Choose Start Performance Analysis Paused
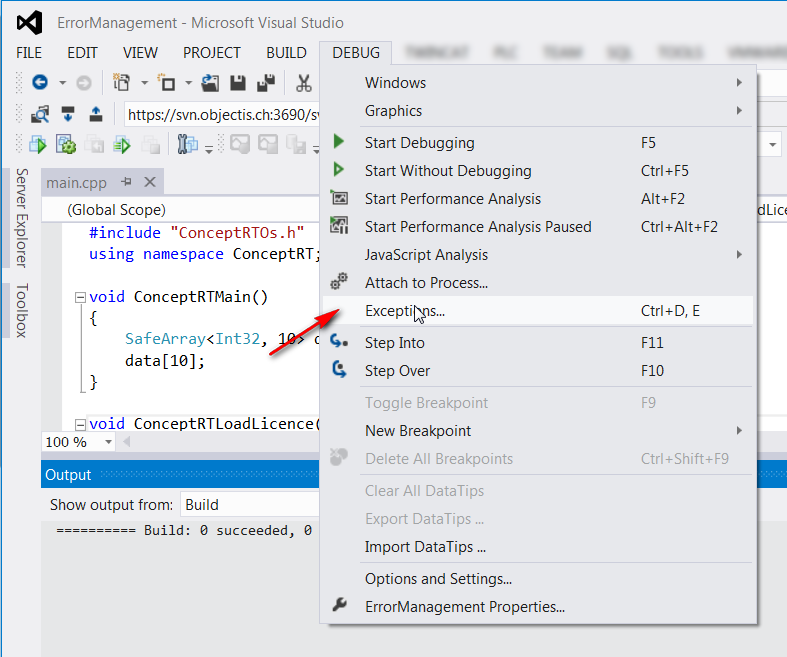This screenshot has width=787, height=657. coord(538,227)
